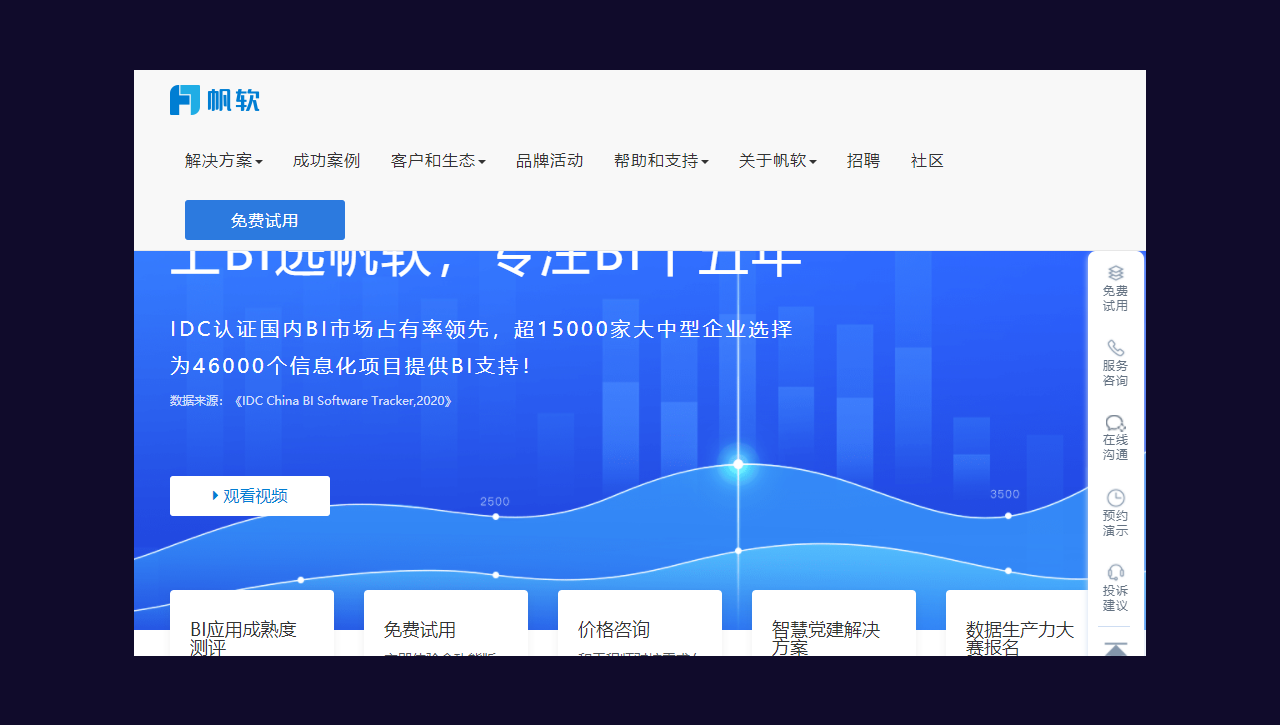This screenshot has height=725, width=1280.
Task: Expand the 客户和生态 dropdown menu
Action: pos(438,161)
